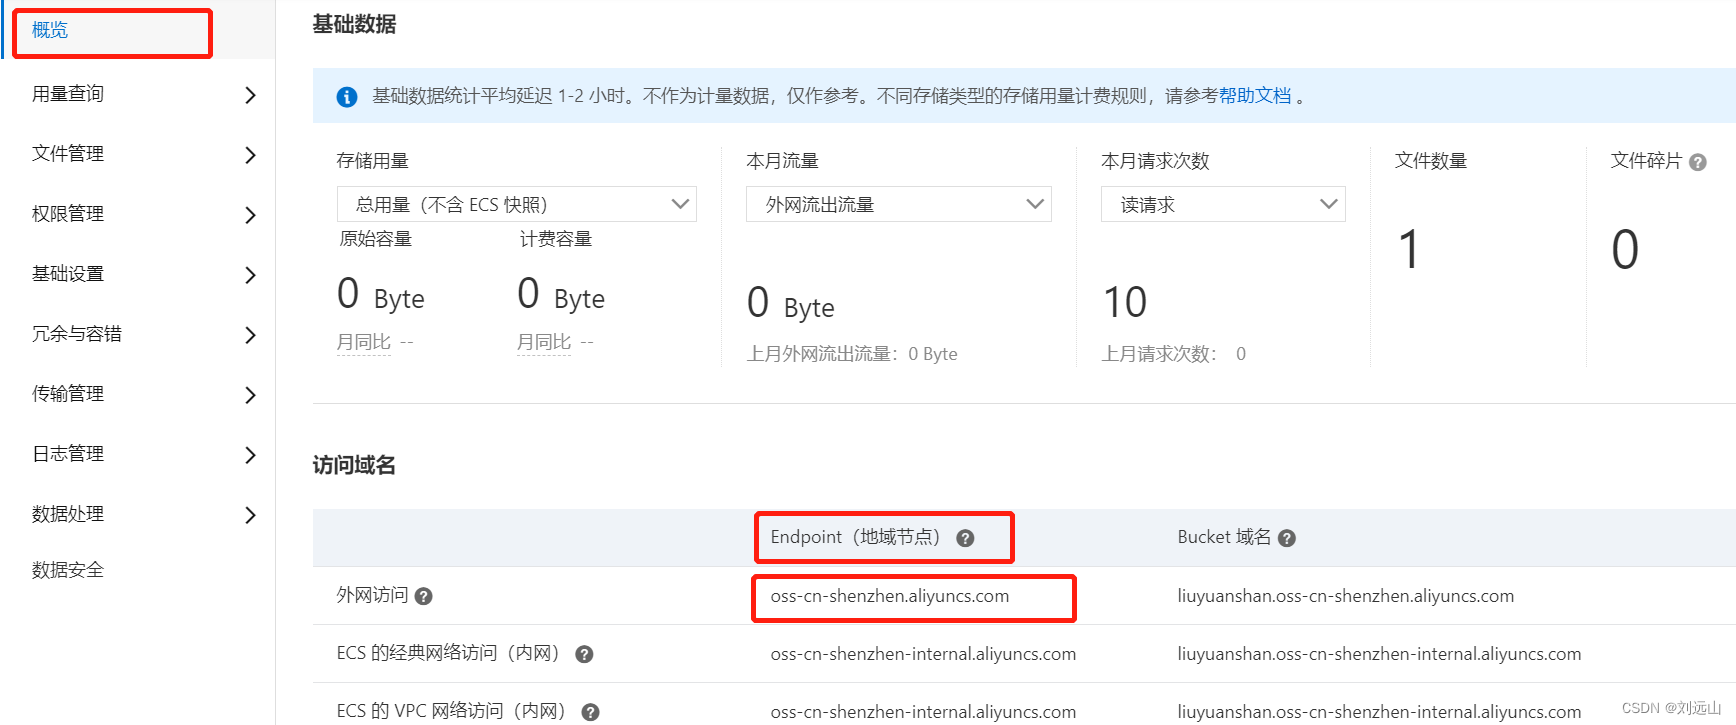Open the 用量查询 menu item
This screenshot has width=1736, height=725.
68,94
